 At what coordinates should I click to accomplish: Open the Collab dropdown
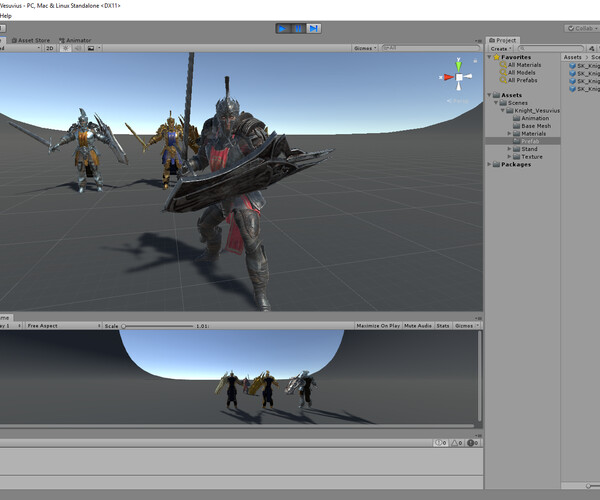click(x=582, y=29)
